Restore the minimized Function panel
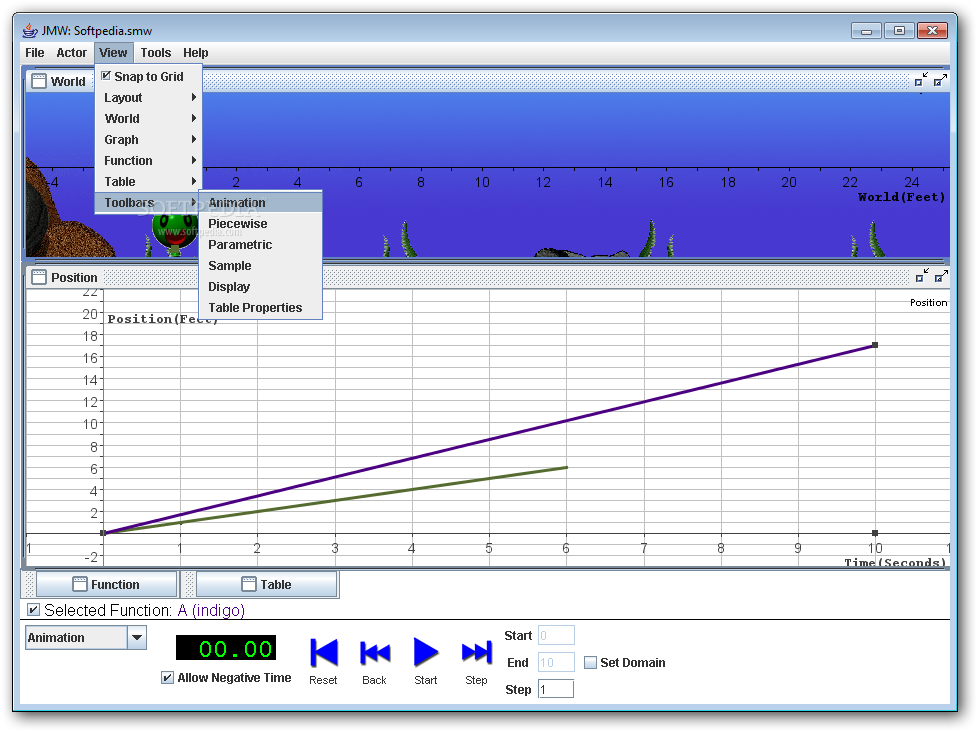The height and width of the screenshot is (732, 978). [x=107, y=584]
